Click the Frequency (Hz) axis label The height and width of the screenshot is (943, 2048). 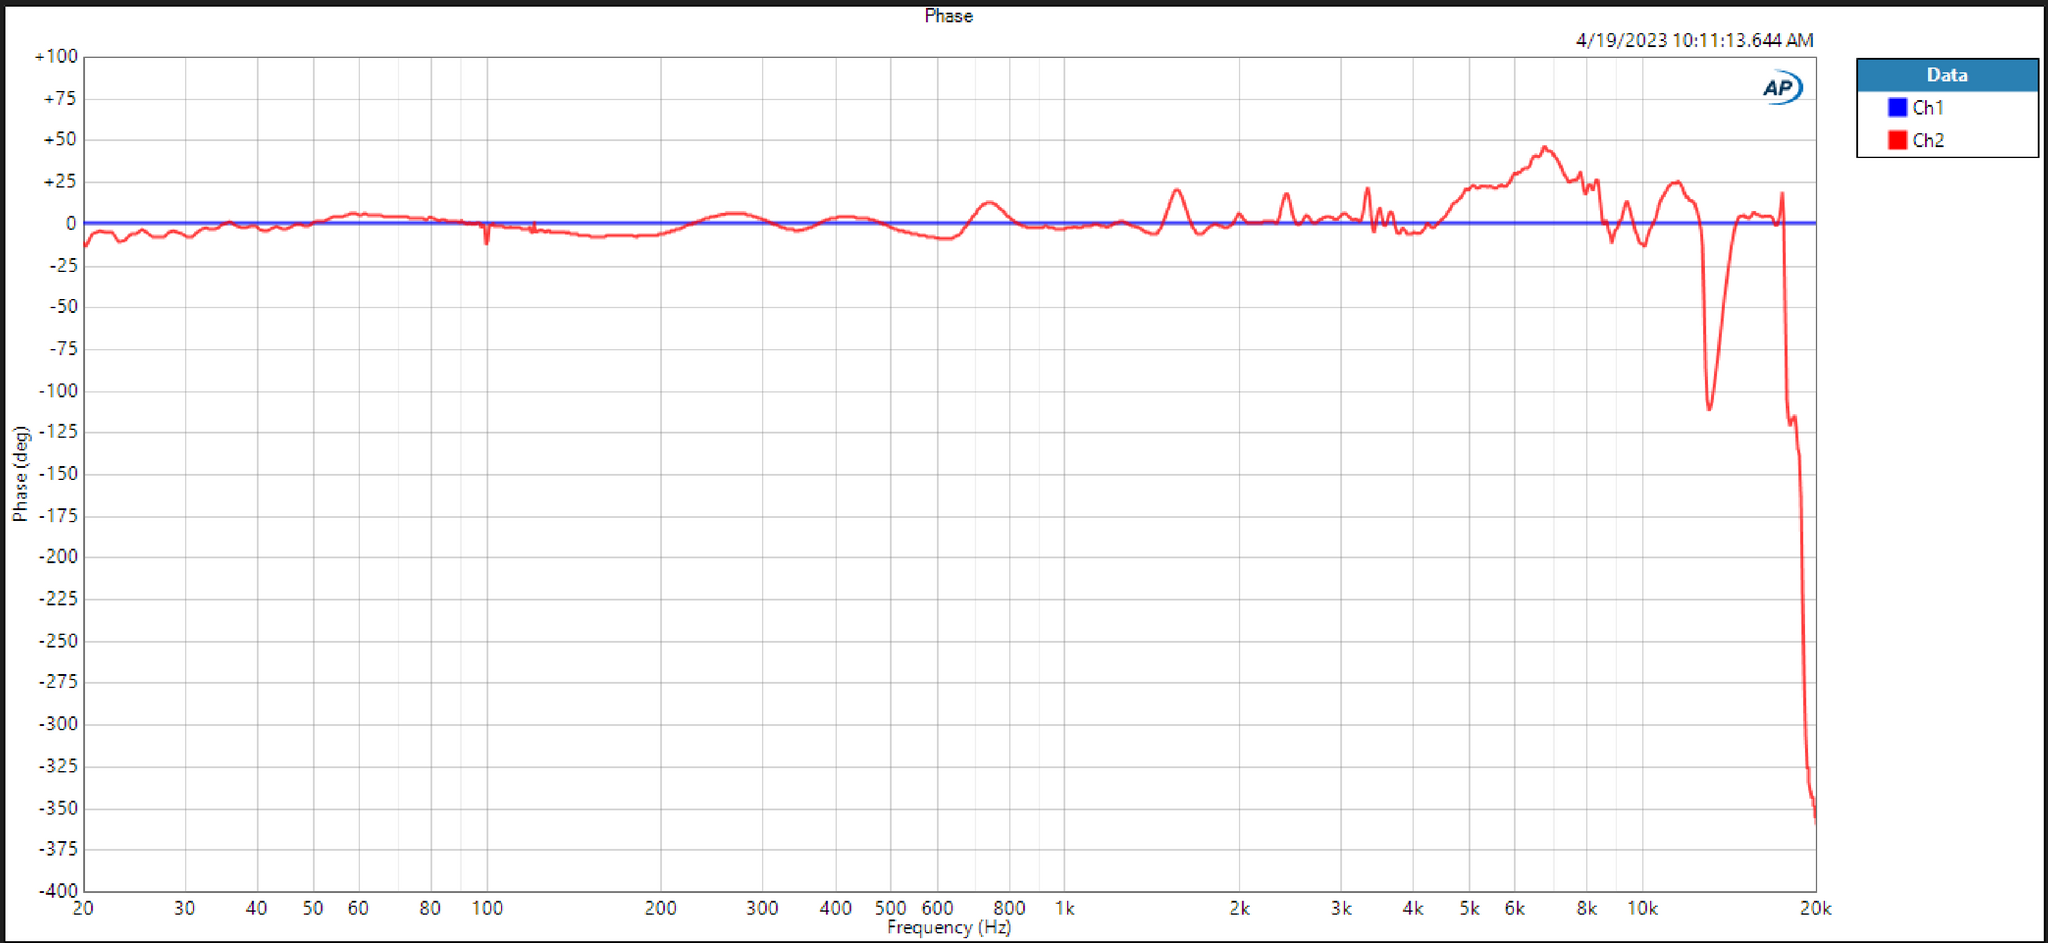tap(948, 927)
